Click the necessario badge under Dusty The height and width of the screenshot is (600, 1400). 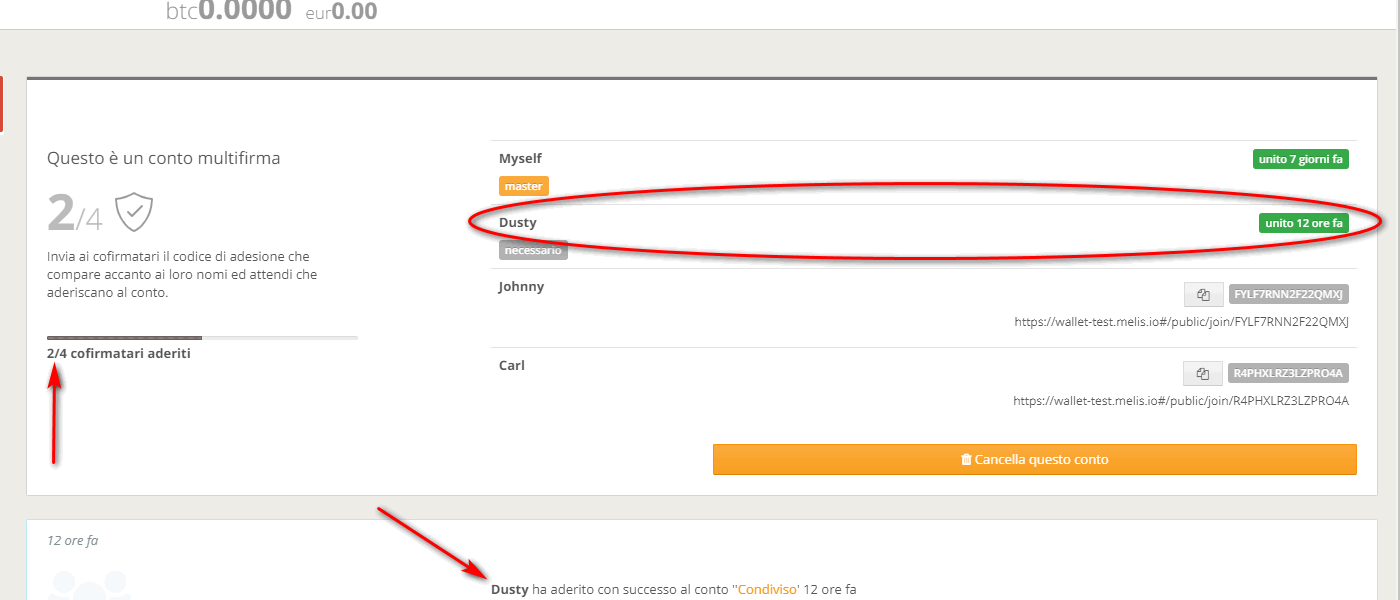(x=533, y=250)
